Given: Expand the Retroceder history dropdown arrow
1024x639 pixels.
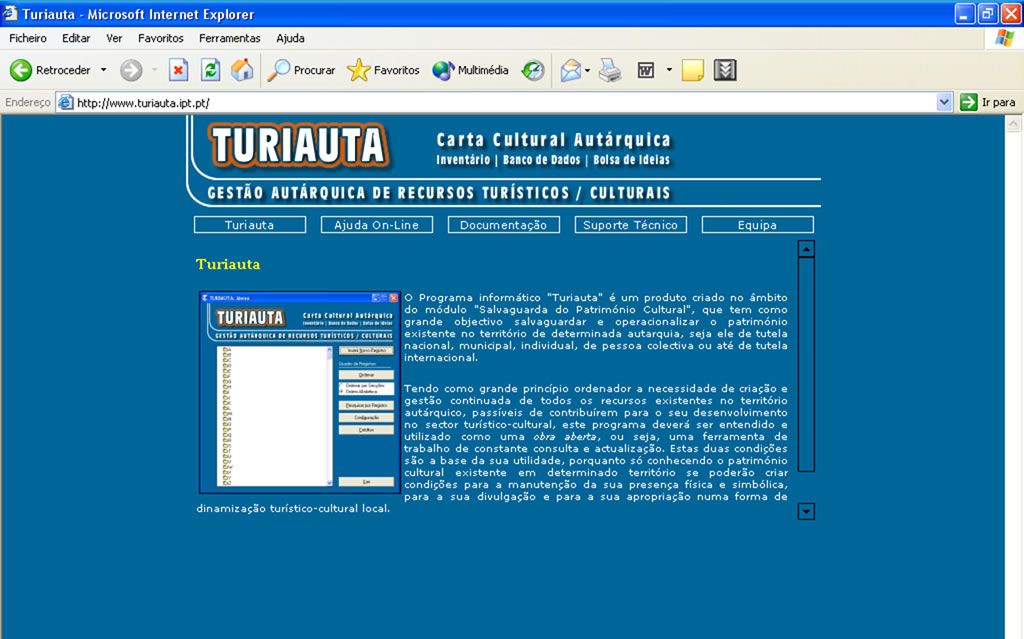Looking at the screenshot, I should 103,70.
